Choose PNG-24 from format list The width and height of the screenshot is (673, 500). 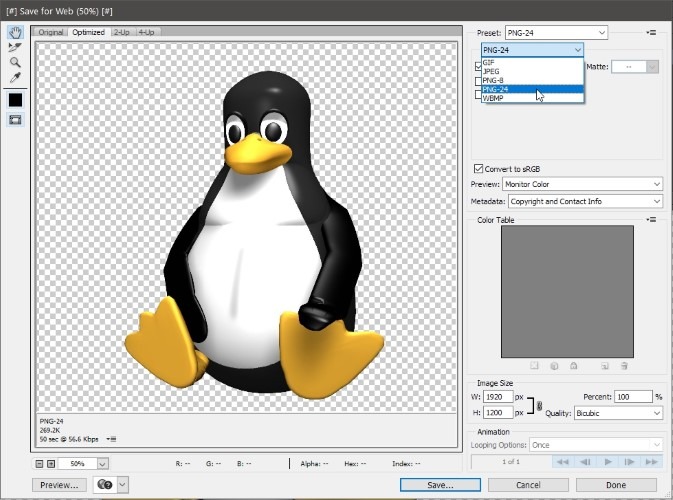(532, 89)
